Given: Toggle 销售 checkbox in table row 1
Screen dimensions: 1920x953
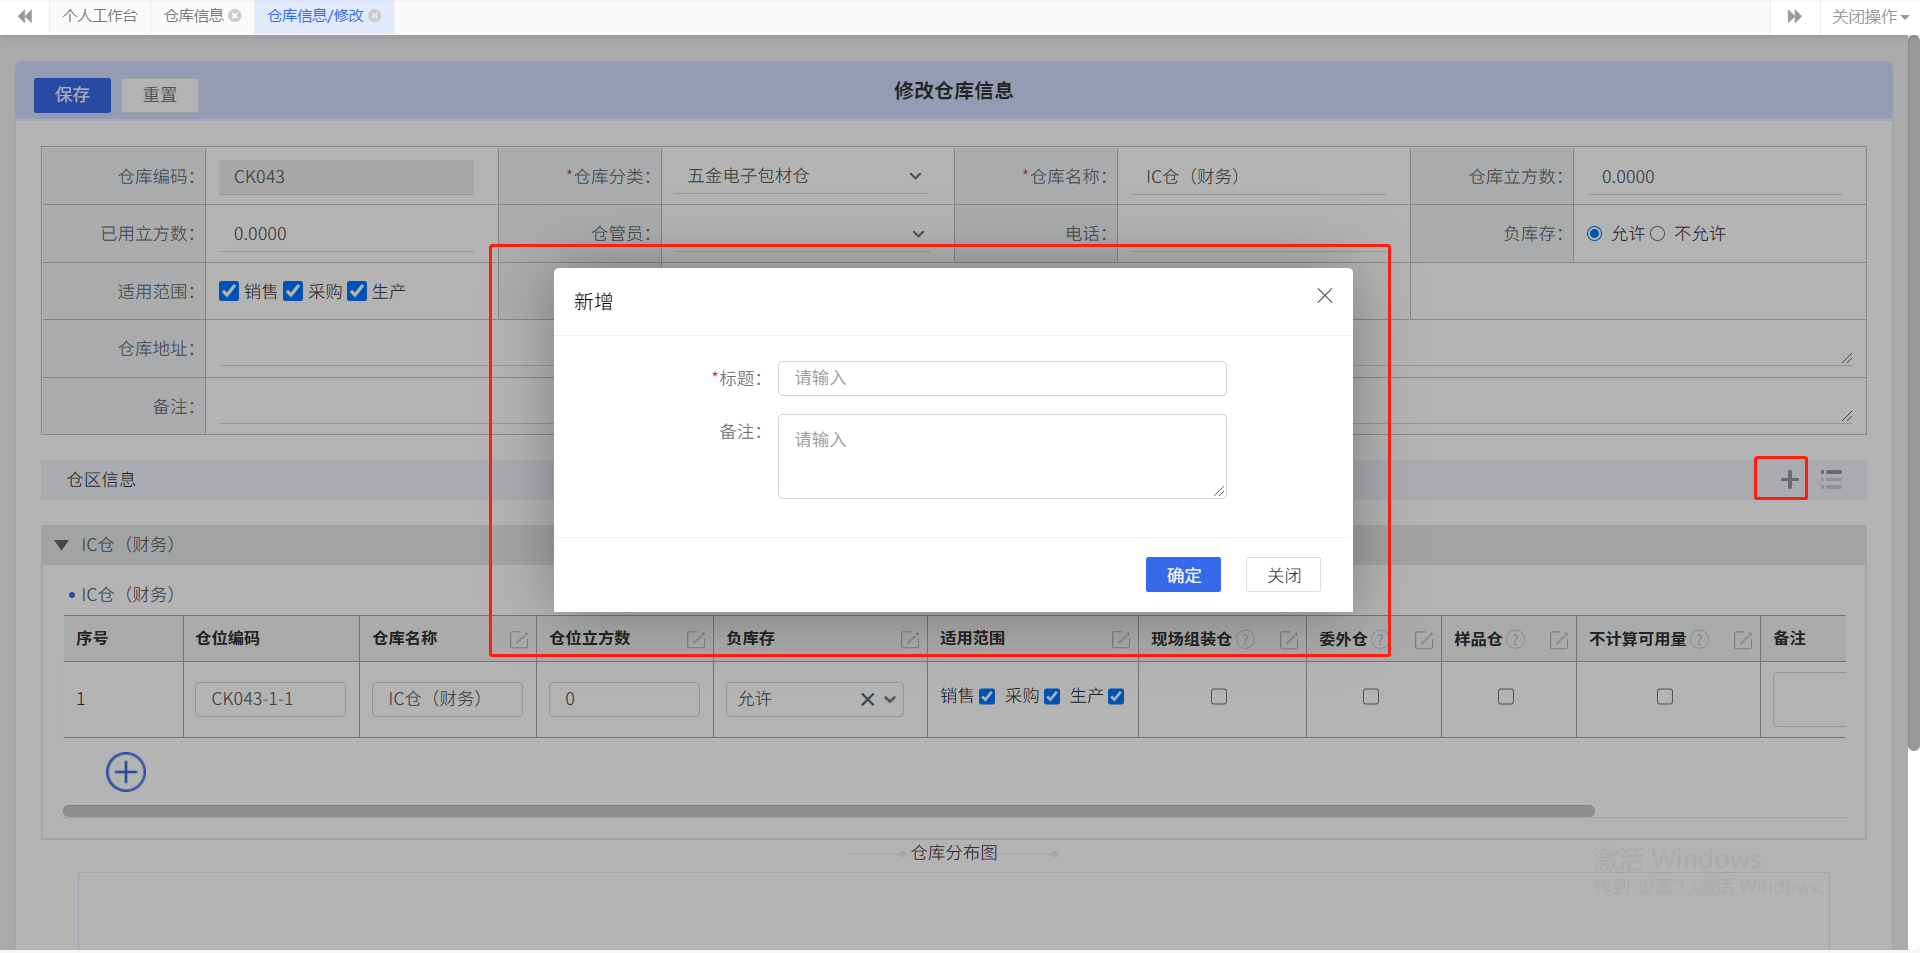Looking at the screenshot, I should click(x=987, y=697).
